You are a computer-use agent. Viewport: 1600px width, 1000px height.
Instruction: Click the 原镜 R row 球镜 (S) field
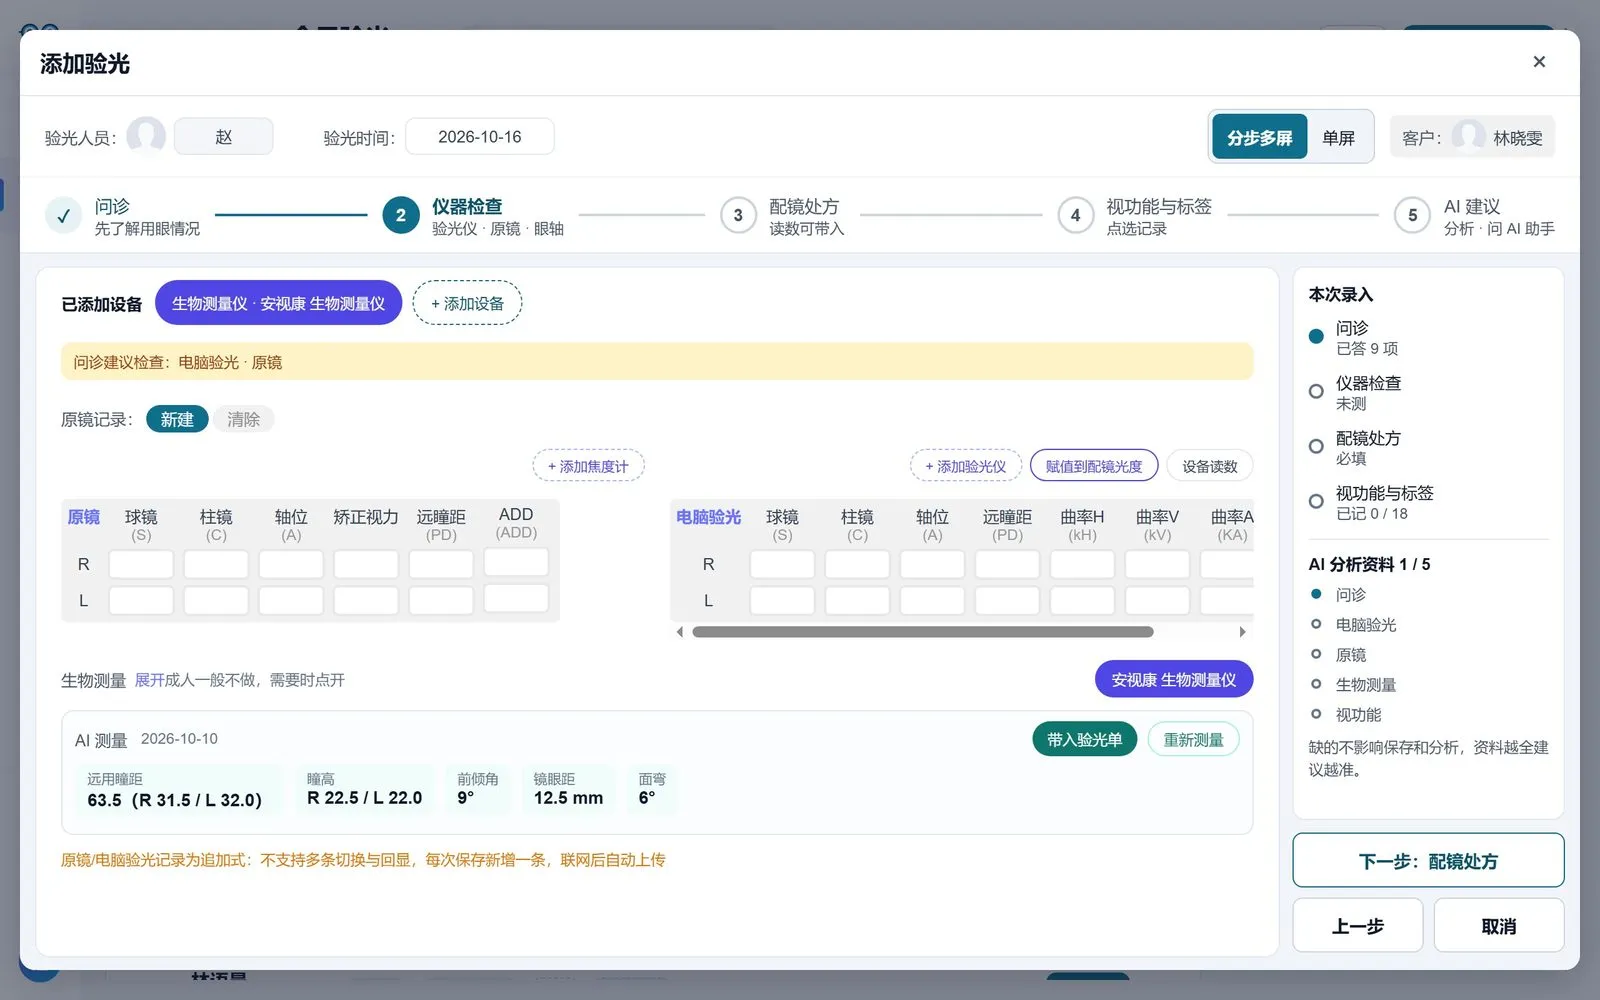point(141,564)
